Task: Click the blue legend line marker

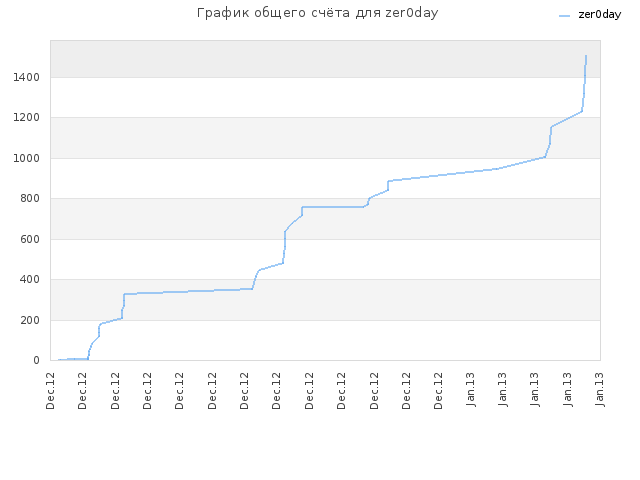Action: [x=564, y=16]
